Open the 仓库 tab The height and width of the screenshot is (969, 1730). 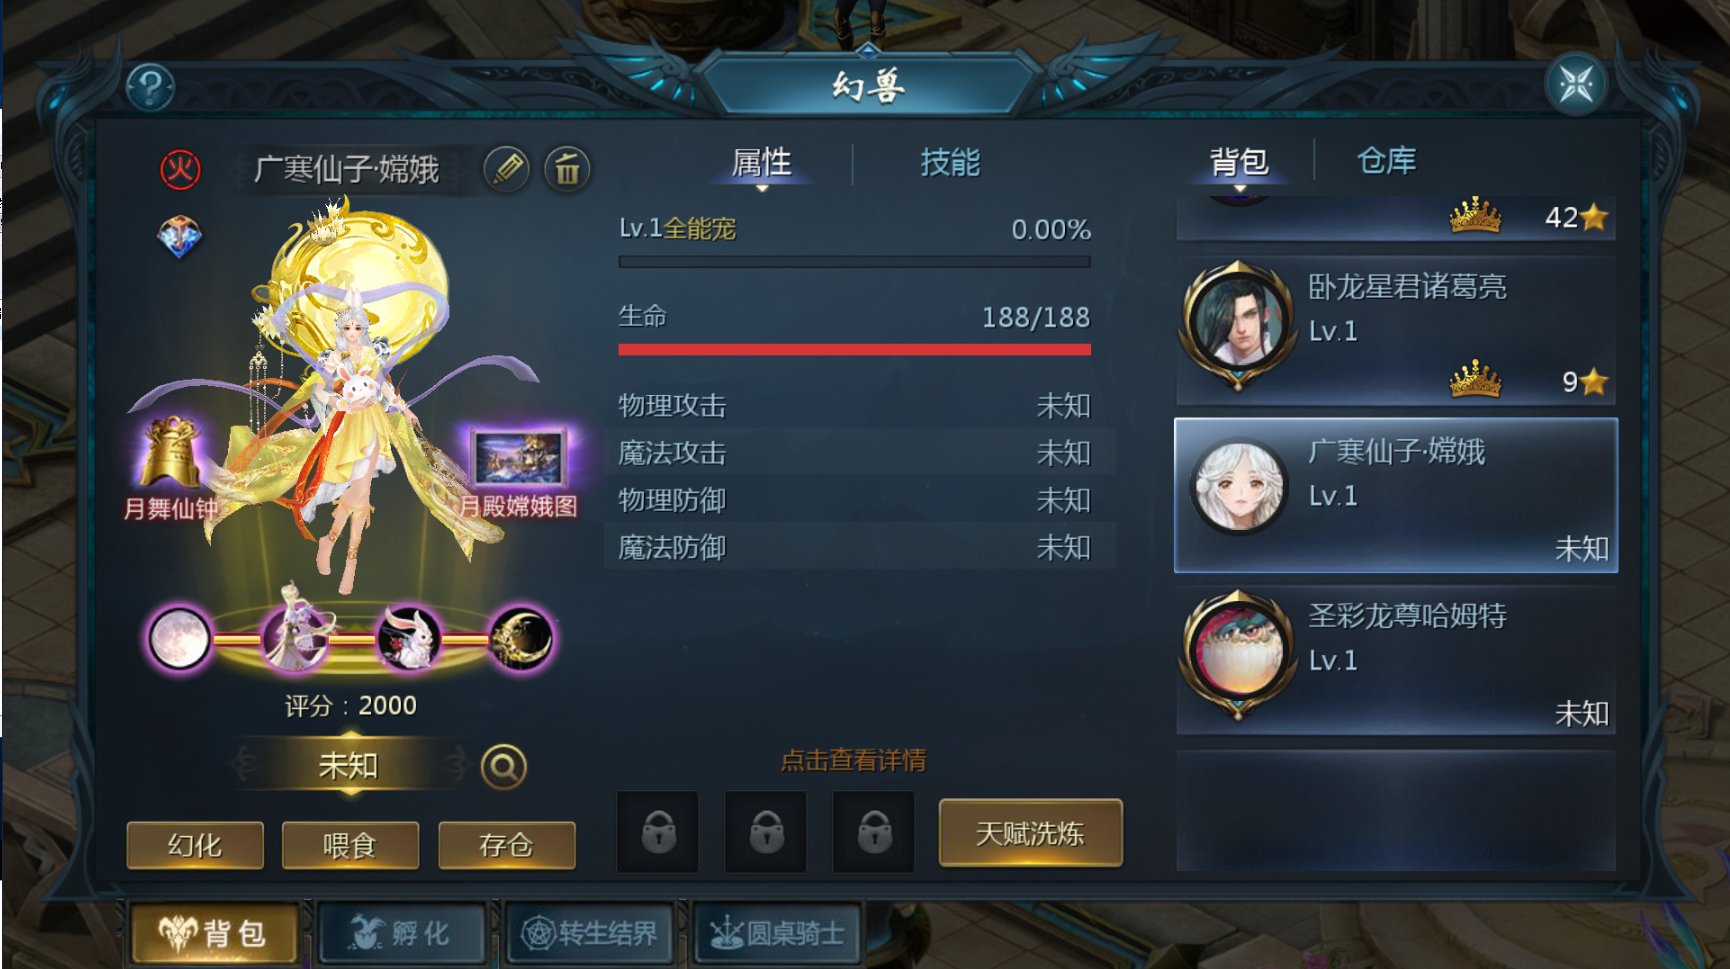point(1386,160)
